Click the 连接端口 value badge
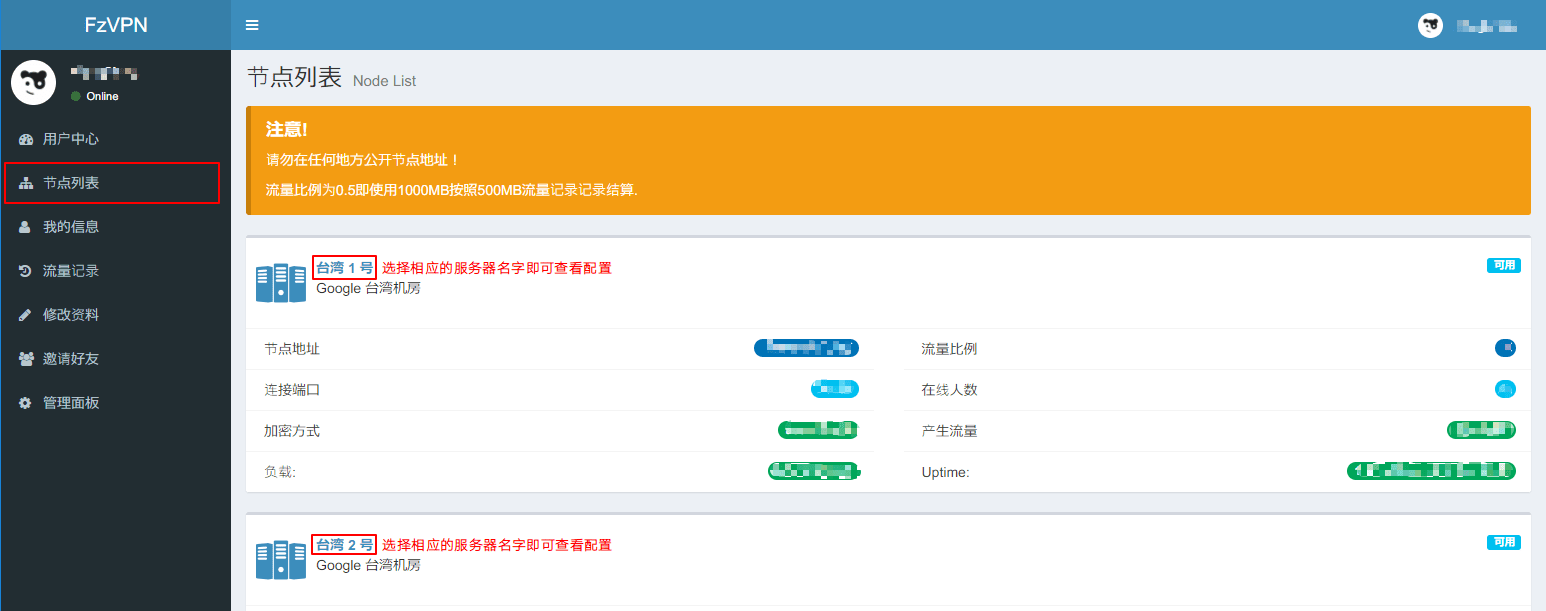Viewport: 1546px width, 611px height. tap(835, 389)
